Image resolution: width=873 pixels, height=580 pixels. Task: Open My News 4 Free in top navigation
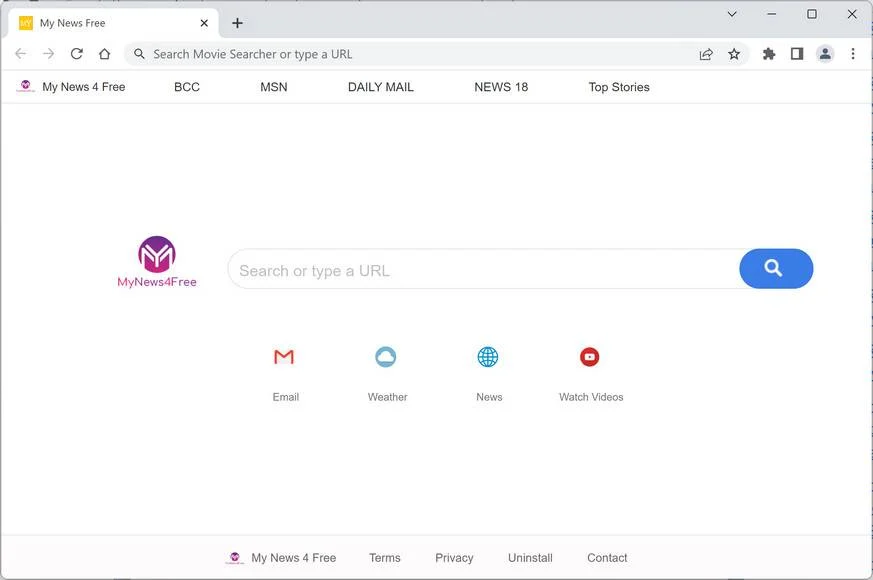71,87
